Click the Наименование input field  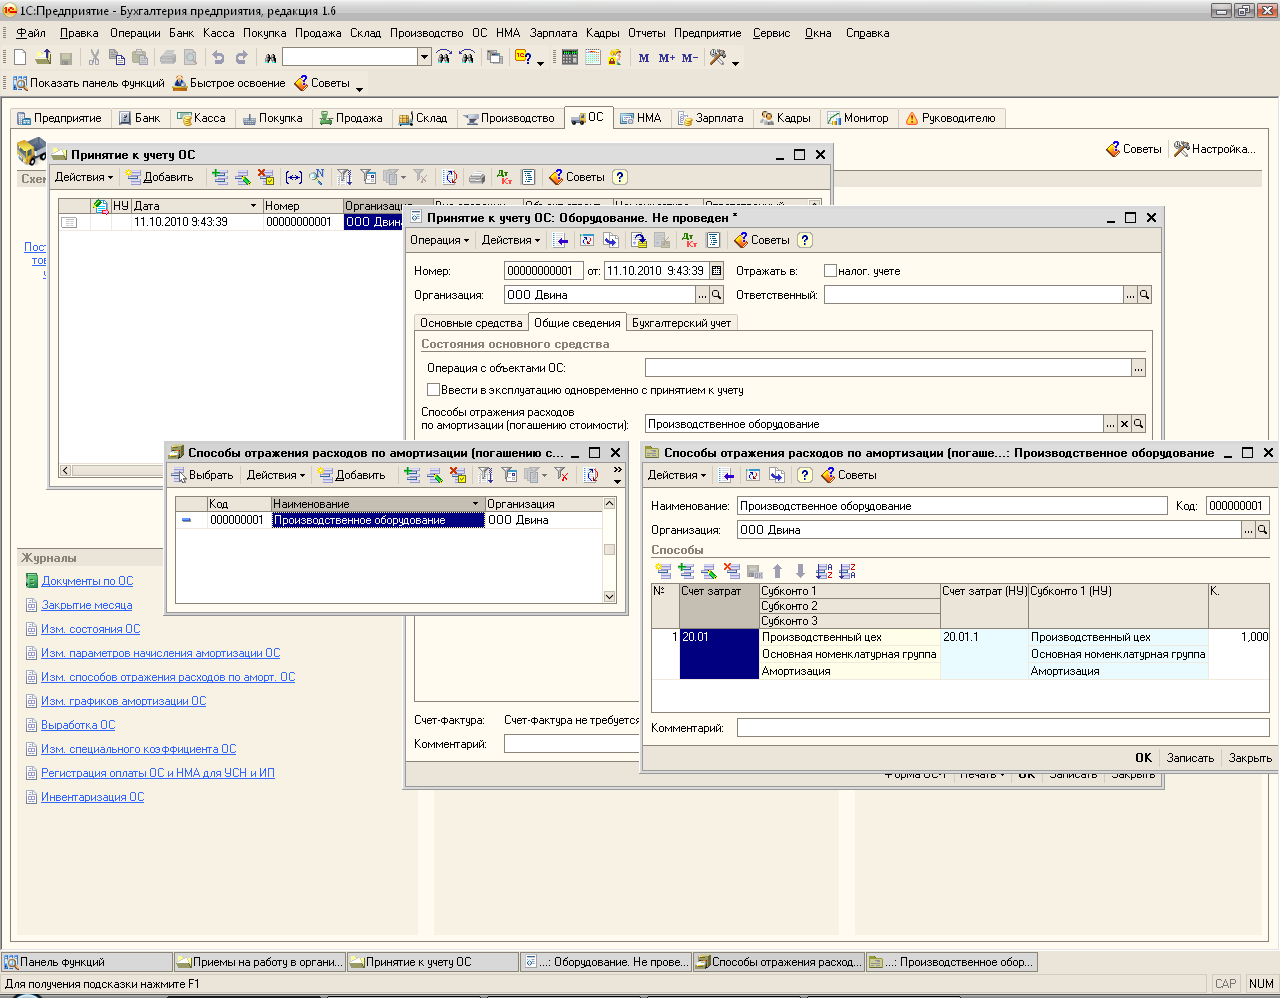point(952,506)
